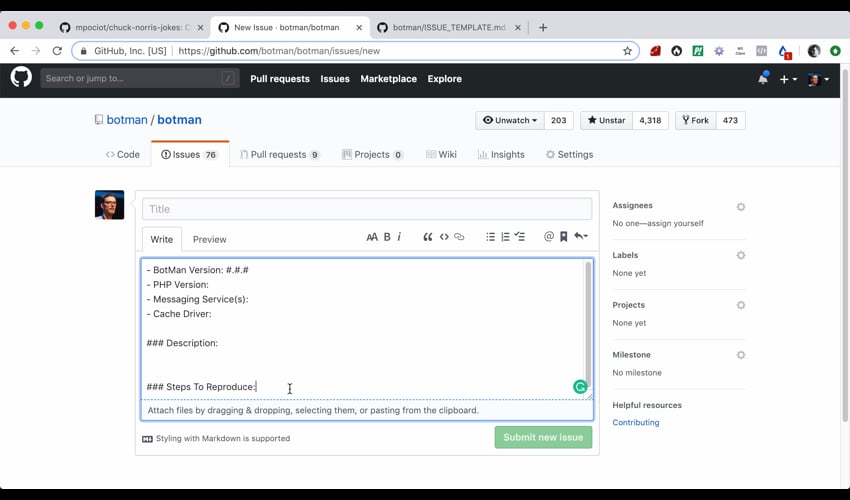Click the GitHub Octocat logo

tap(21, 78)
